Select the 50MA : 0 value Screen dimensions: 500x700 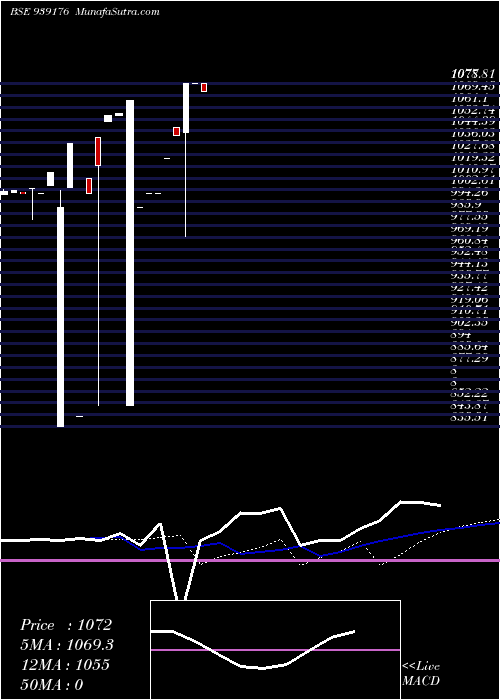52,685
